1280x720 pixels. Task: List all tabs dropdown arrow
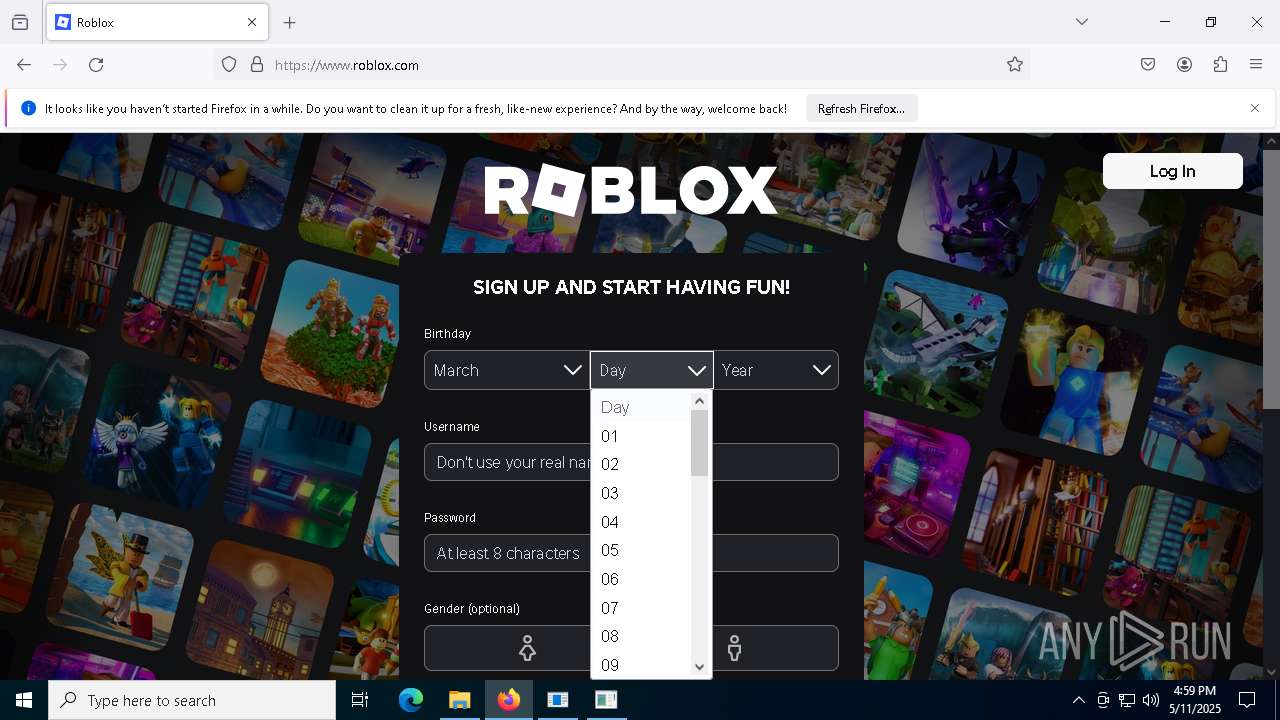click(1082, 22)
